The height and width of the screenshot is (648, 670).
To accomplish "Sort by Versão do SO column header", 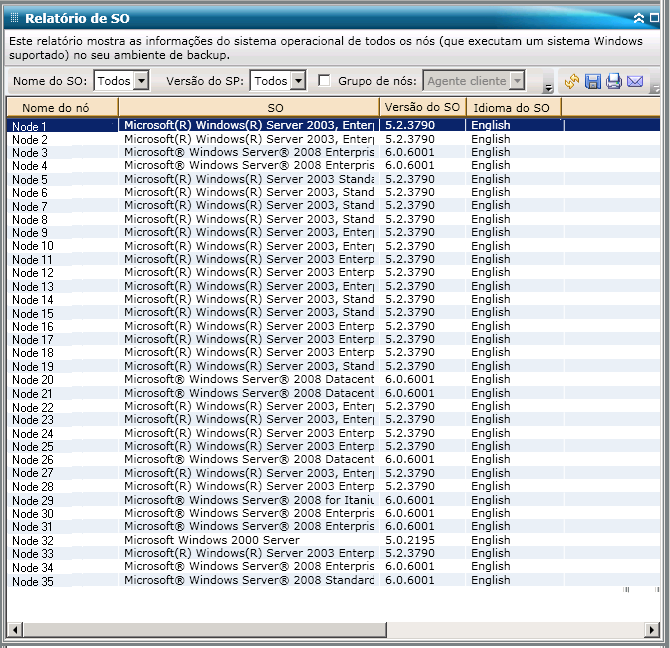I will click(423, 108).
